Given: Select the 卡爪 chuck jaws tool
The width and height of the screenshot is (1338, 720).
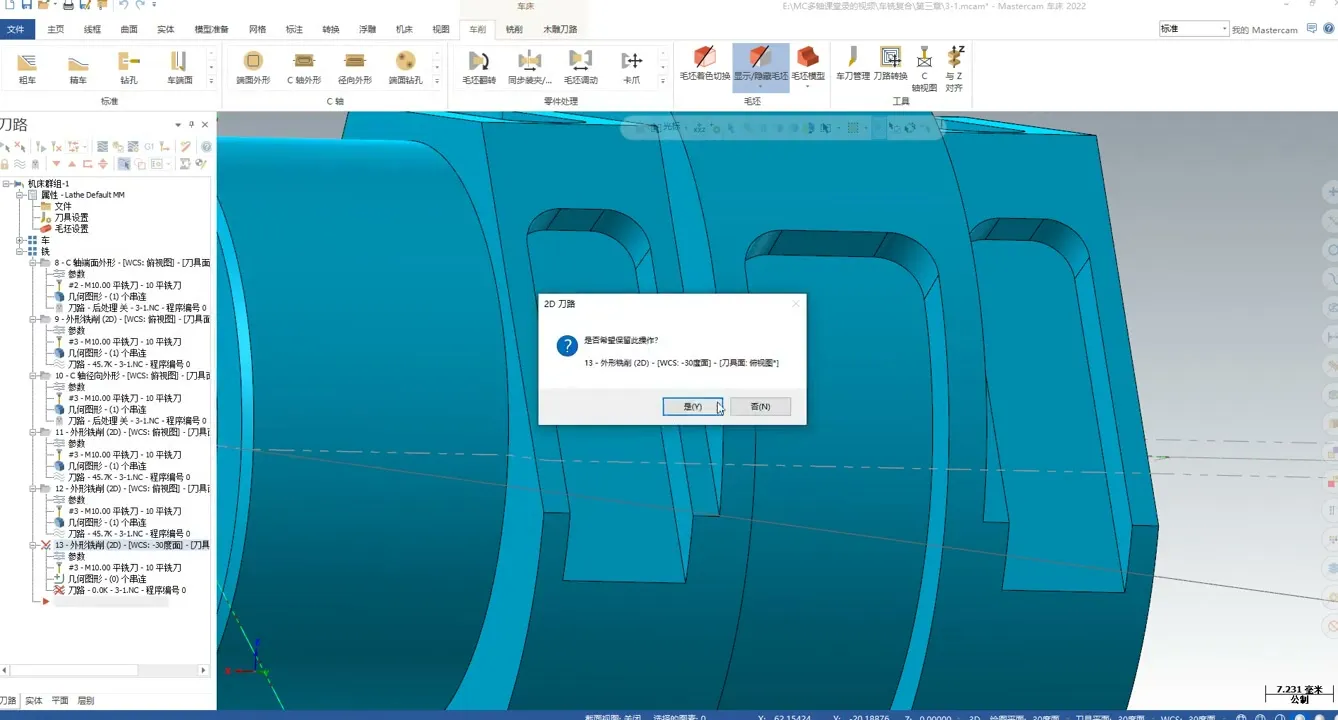Looking at the screenshot, I should 631,67.
